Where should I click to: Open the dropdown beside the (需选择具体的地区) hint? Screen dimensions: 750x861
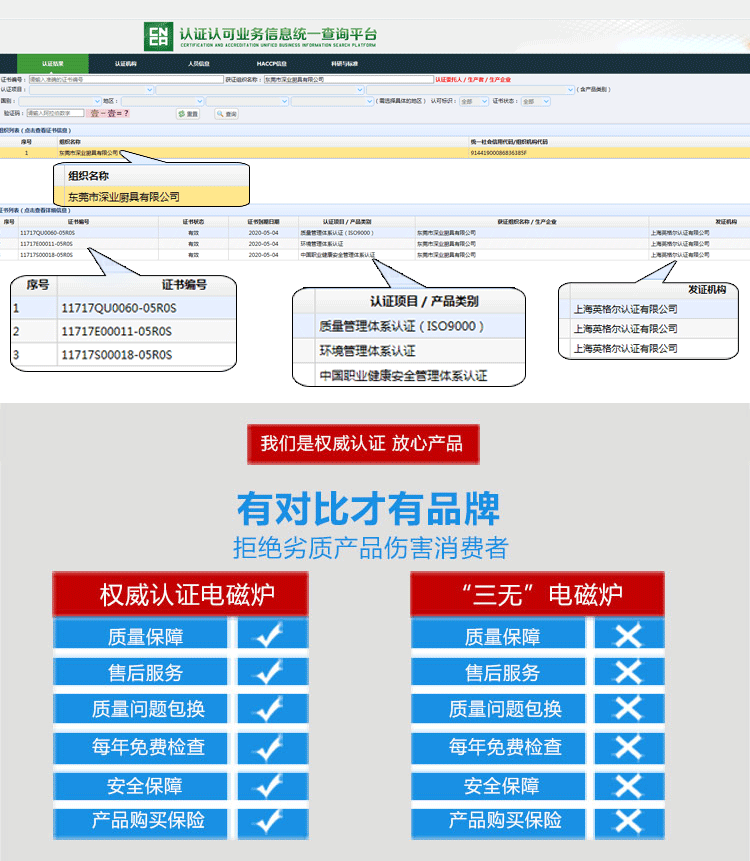click(x=332, y=101)
